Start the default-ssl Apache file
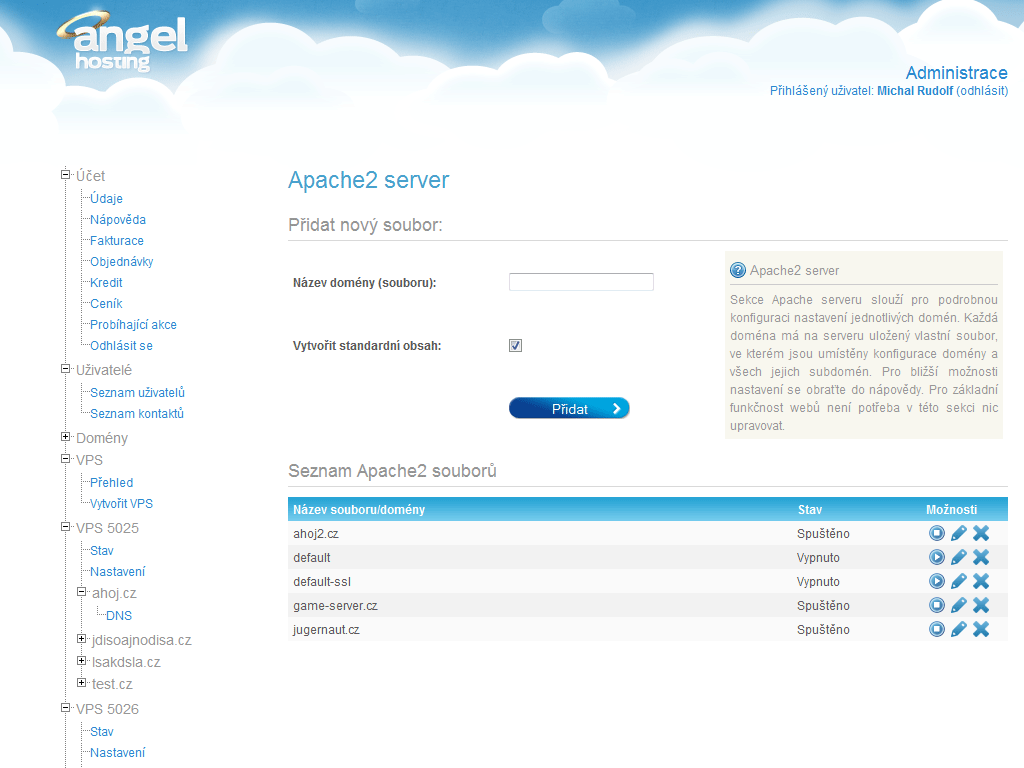1024x768 pixels. [937, 581]
